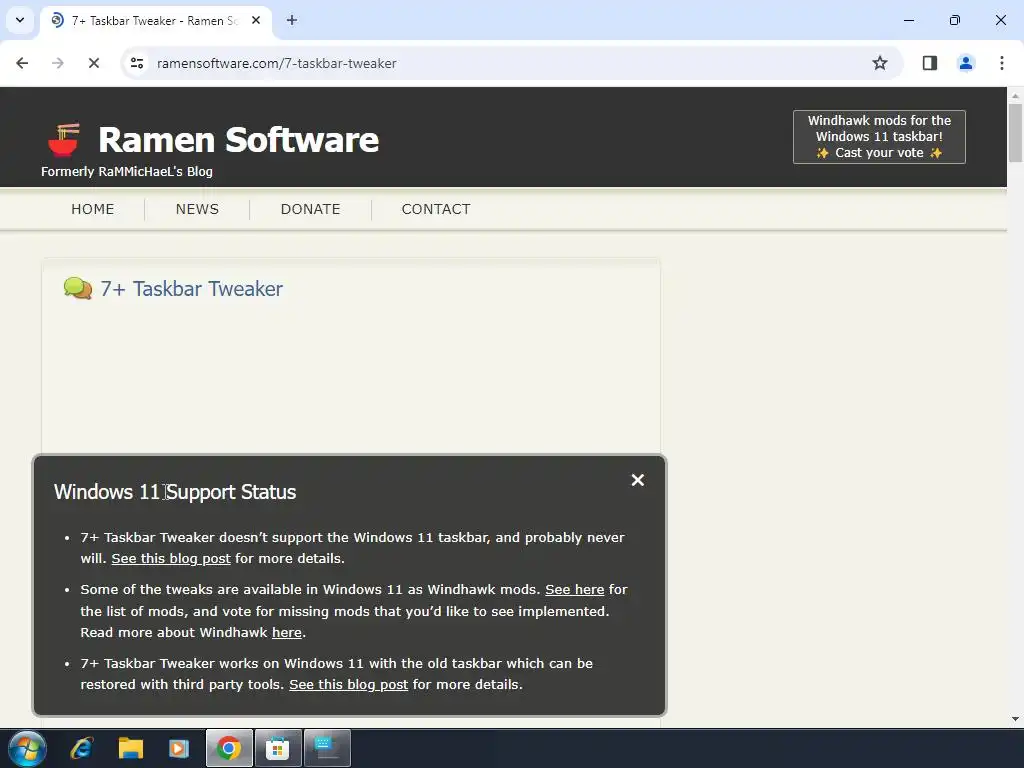The height and width of the screenshot is (768, 1024).
Task: Click the speech bubbles icon beside the heading
Action: click(x=78, y=288)
